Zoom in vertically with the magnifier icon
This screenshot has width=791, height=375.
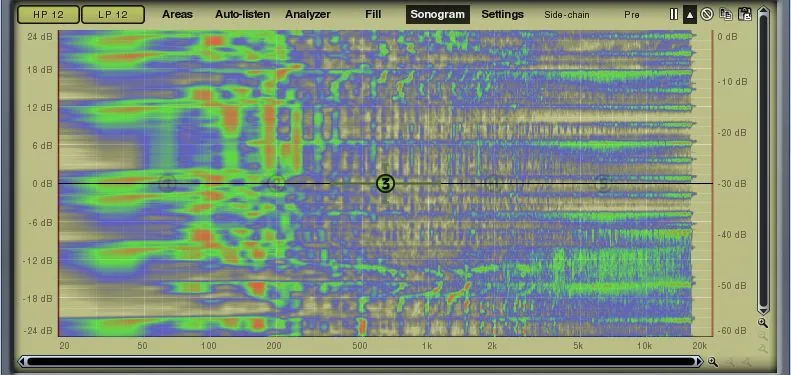click(763, 323)
